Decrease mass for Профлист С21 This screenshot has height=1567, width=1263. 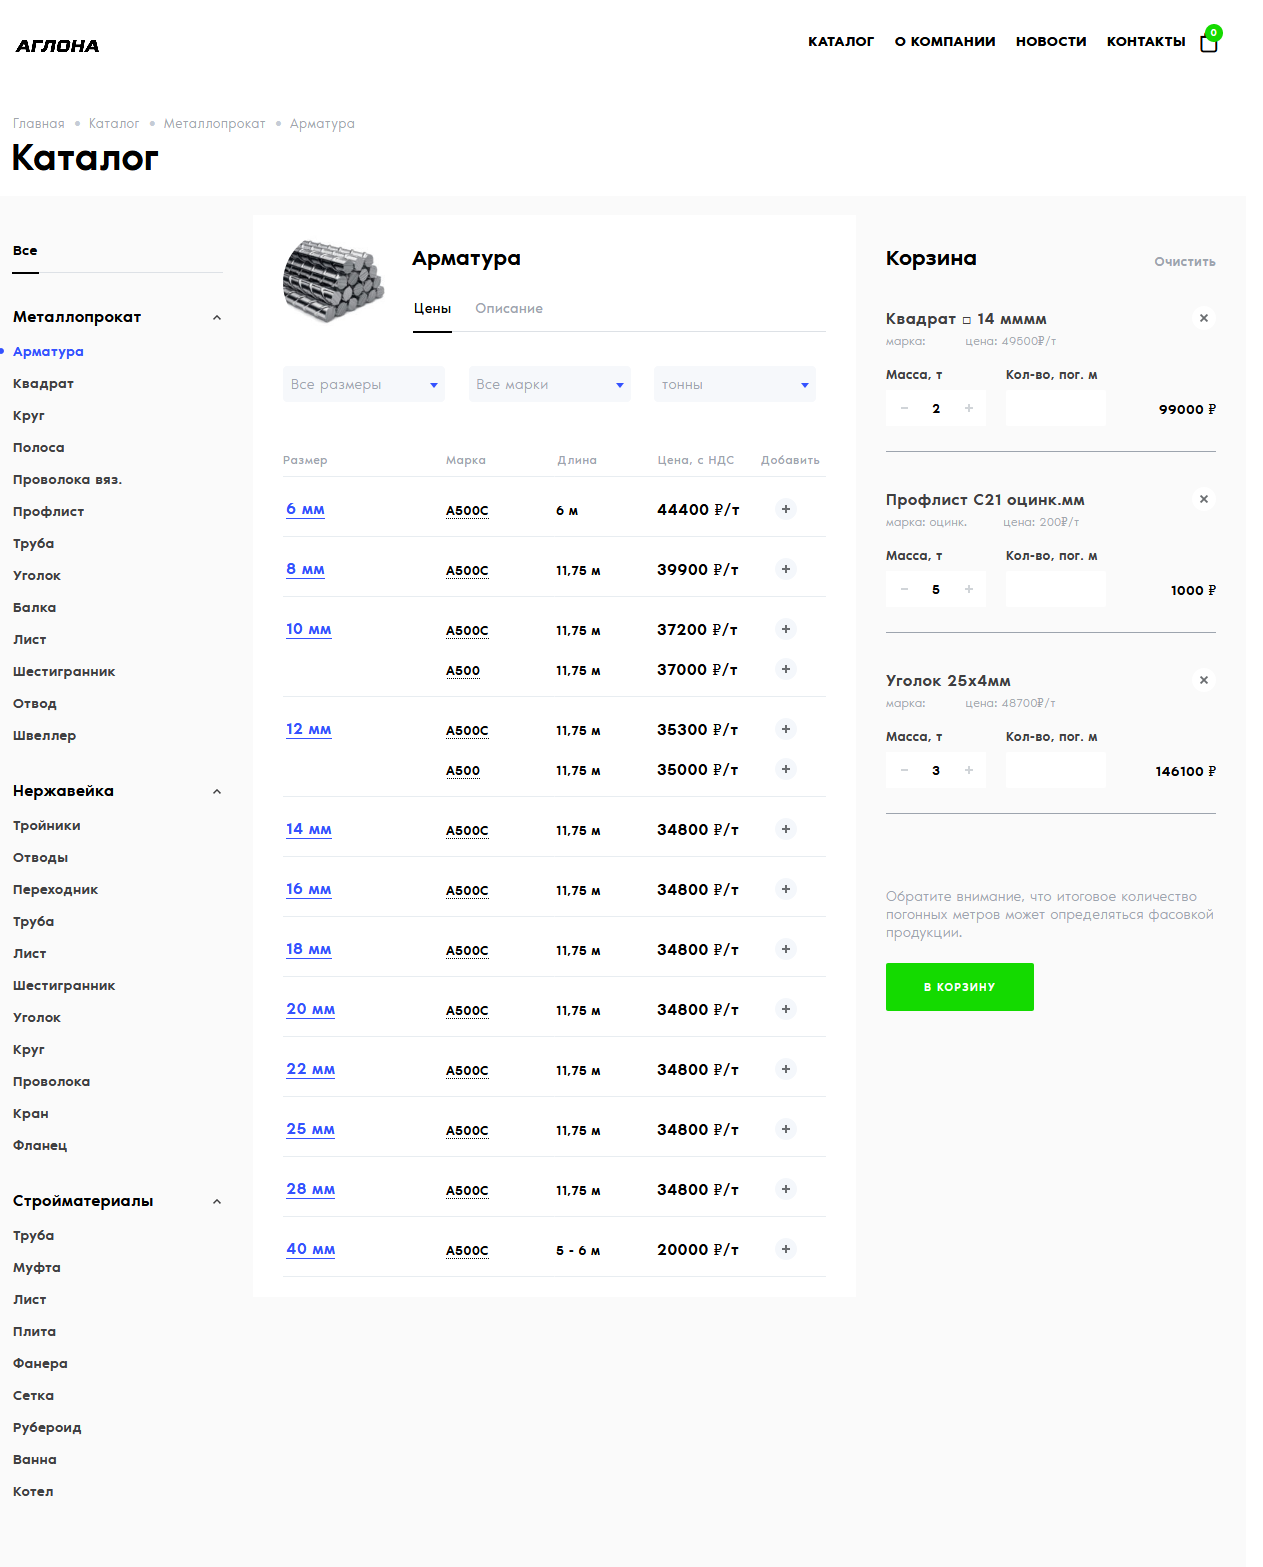904,589
